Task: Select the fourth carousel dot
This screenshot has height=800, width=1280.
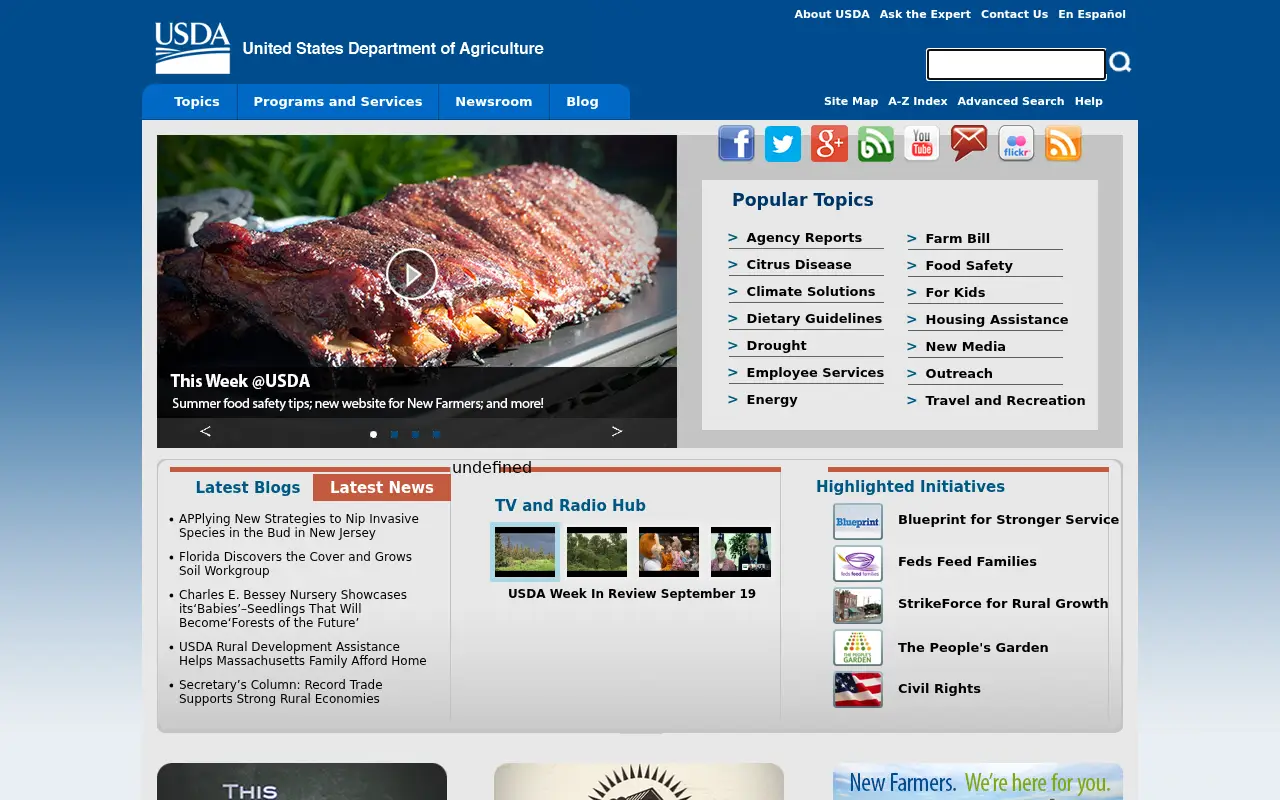Action: tap(436, 434)
